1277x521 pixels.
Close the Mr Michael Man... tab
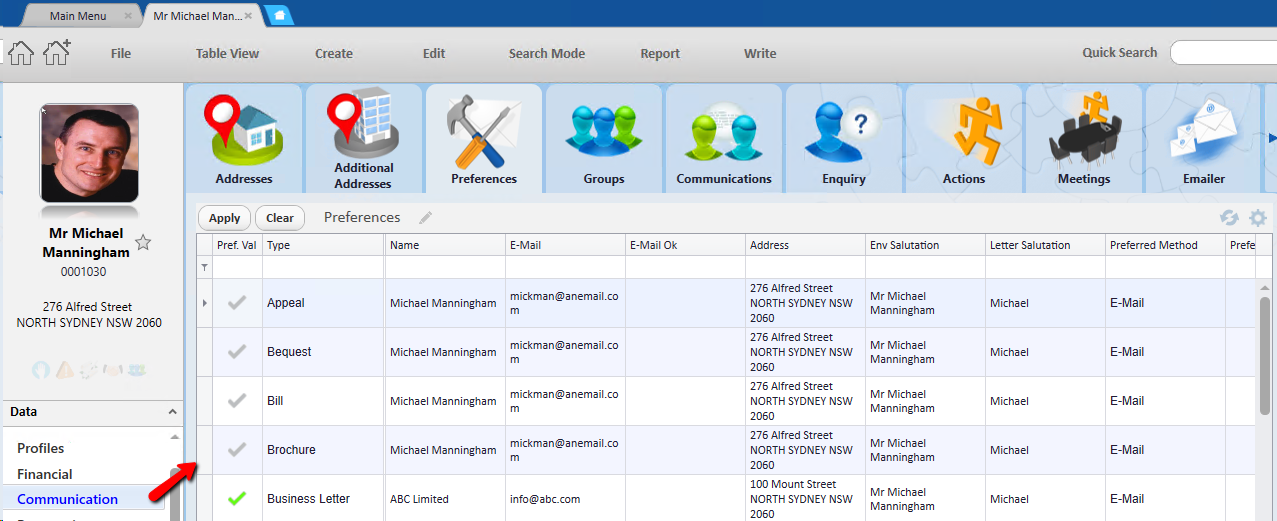(248, 16)
